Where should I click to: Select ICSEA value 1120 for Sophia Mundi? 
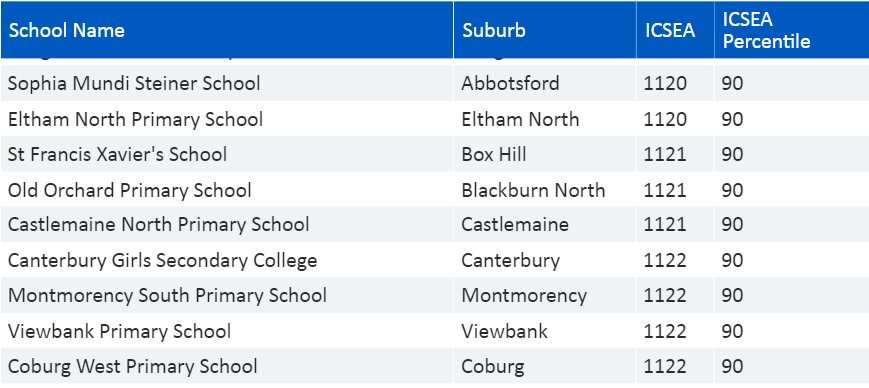coord(665,83)
